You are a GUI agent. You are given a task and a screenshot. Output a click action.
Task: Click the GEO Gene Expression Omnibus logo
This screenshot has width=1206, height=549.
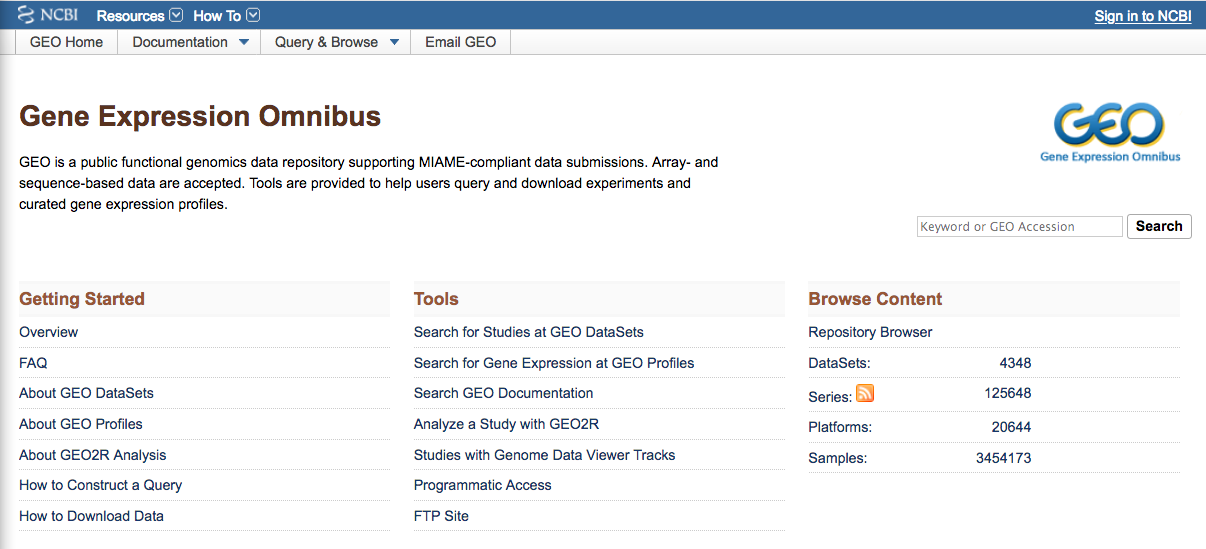click(1110, 131)
